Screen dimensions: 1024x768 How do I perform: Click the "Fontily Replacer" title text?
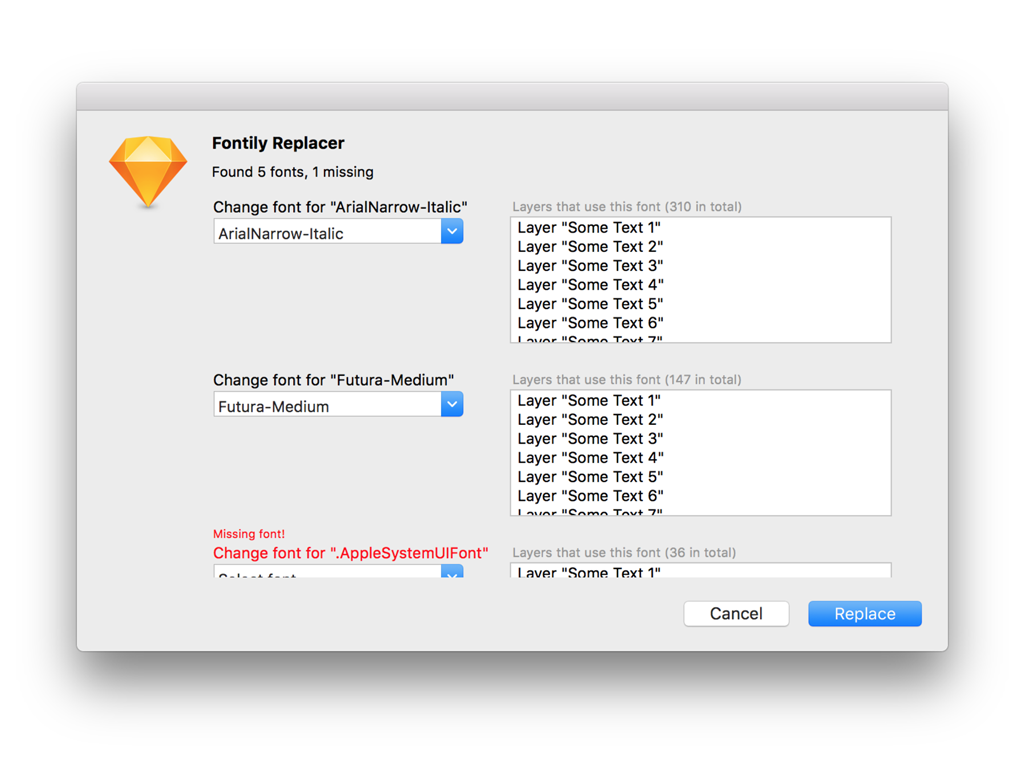click(278, 143)
